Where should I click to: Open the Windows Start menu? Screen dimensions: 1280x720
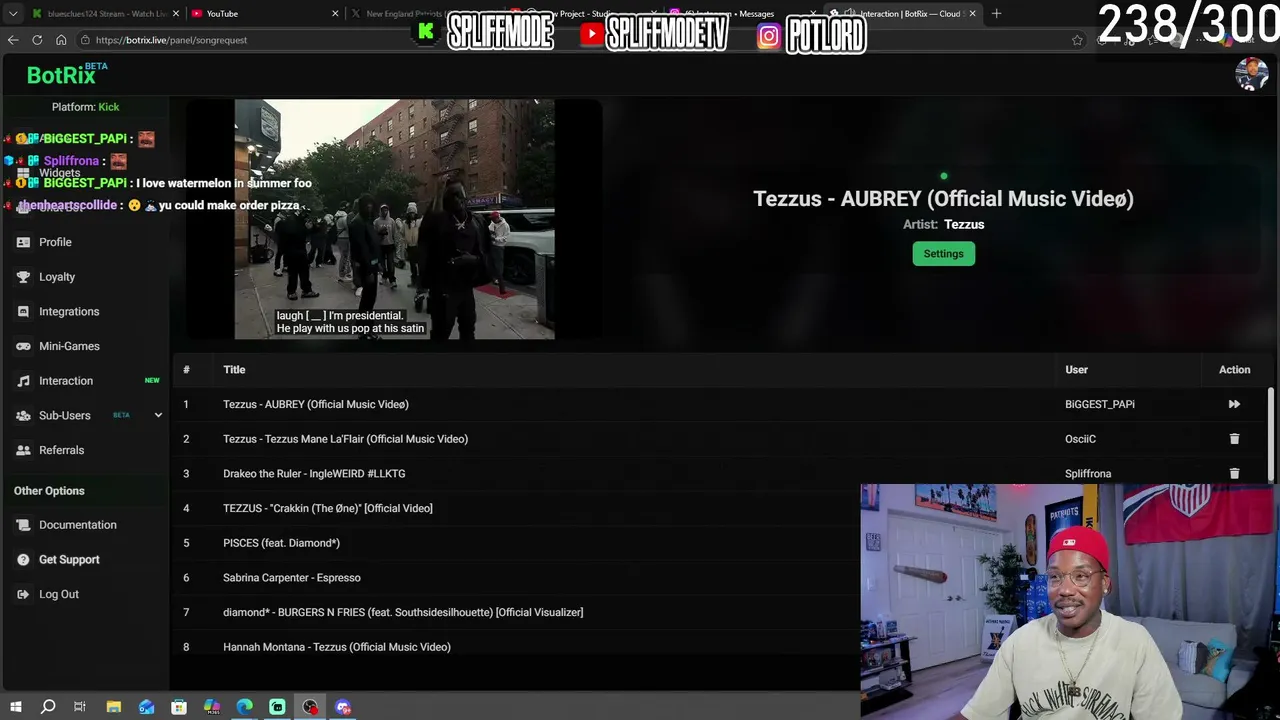(15, 707)
